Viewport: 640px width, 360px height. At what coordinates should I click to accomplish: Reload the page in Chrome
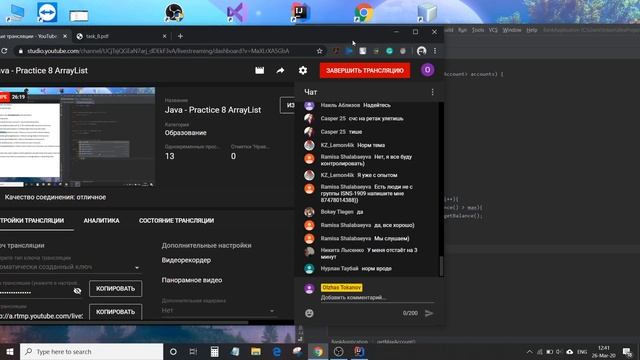4,51
